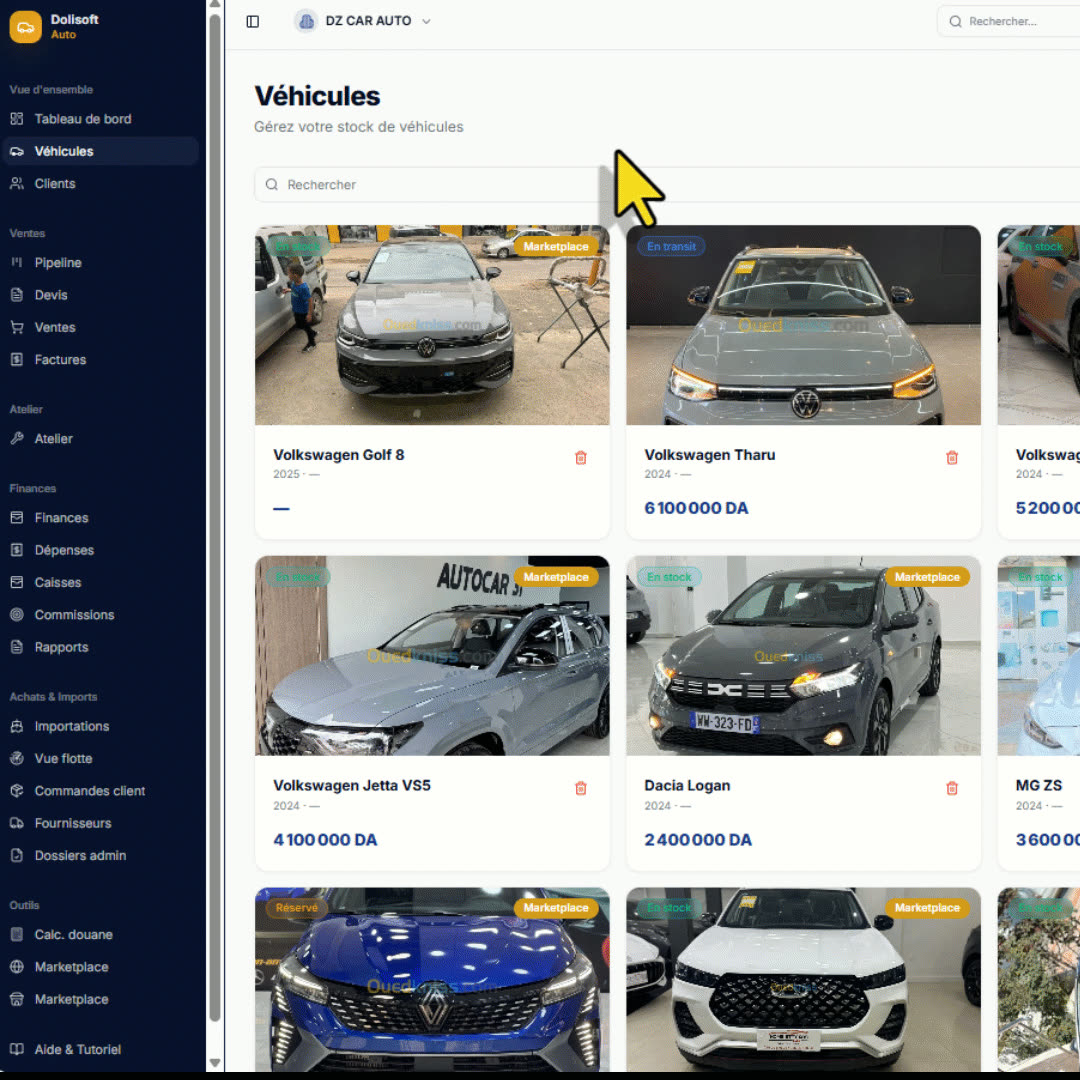The height and width of the screenshot is (1080, 1080).
Task: Click the Volkswagen Tharu title
Action: click(709, 455)
